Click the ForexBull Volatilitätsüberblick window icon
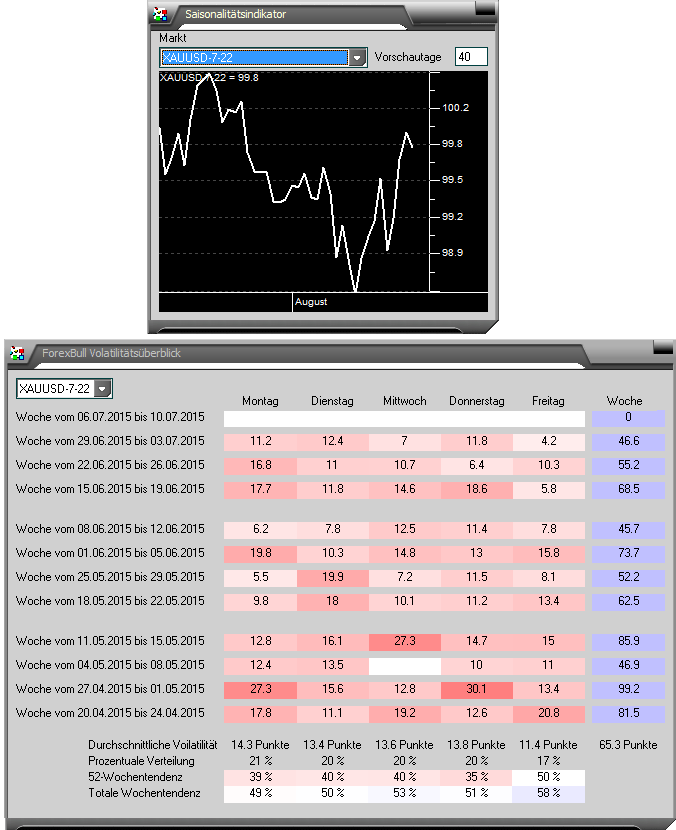 coord(18,353)
